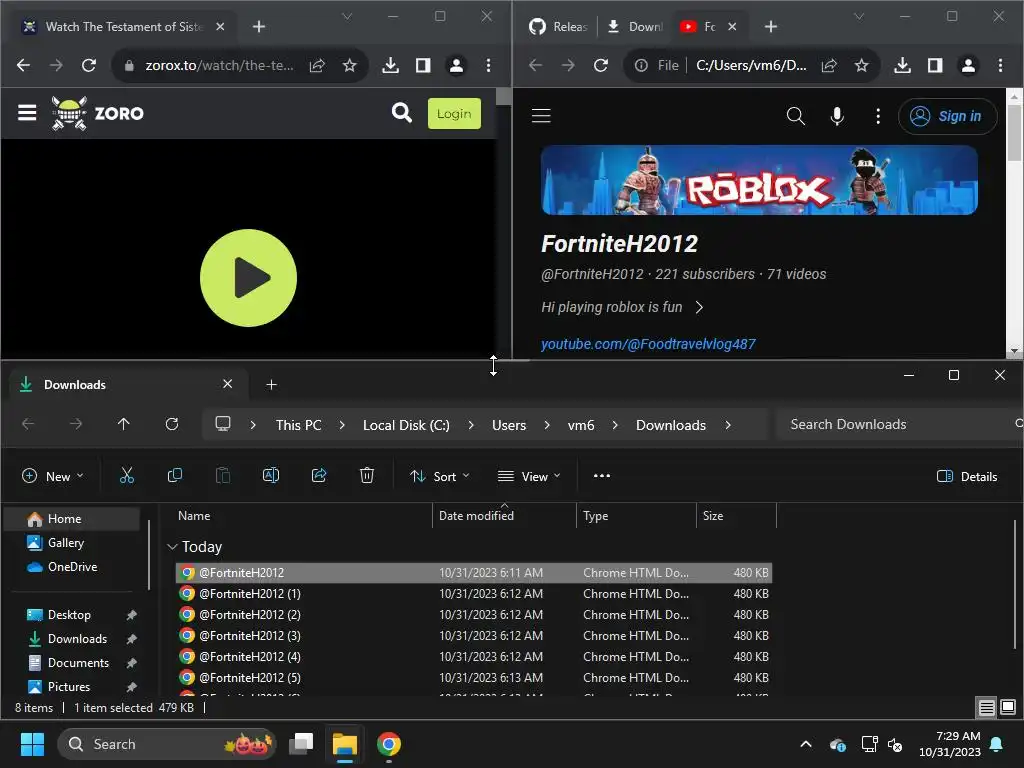Click the Login button on Zoro

pyautogui.click(x=454, y=114)
